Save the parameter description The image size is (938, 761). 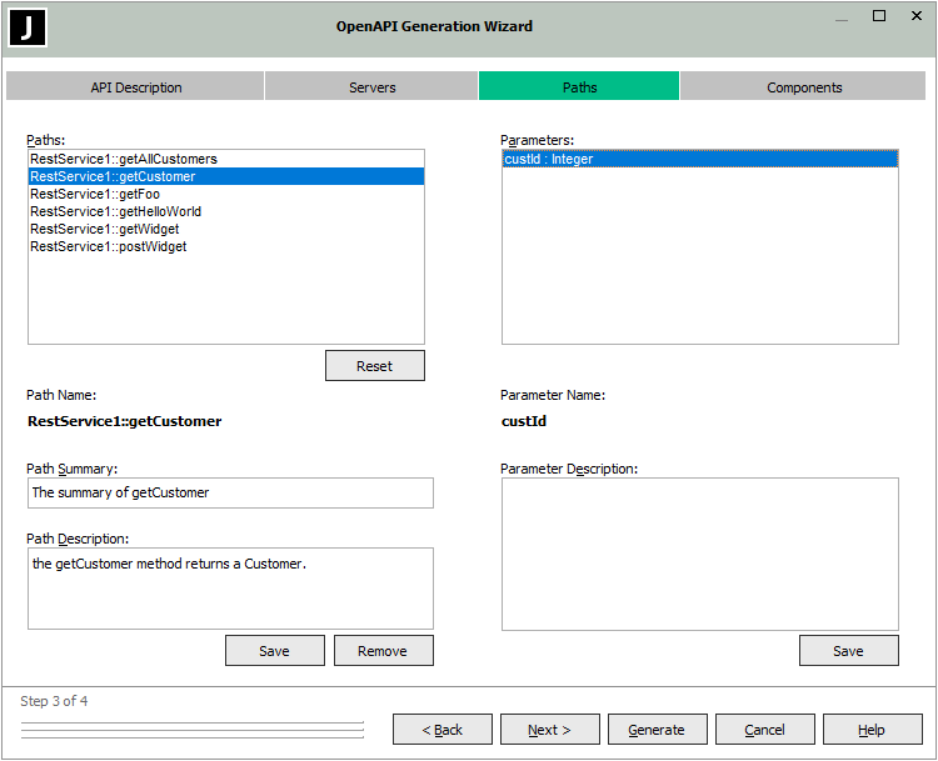[x=848, y=651]
